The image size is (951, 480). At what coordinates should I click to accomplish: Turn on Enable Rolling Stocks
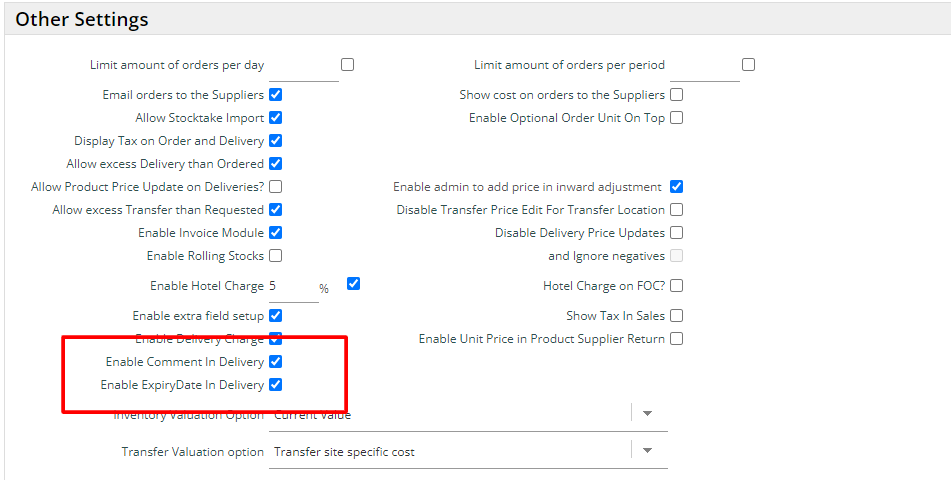[275, 256]
